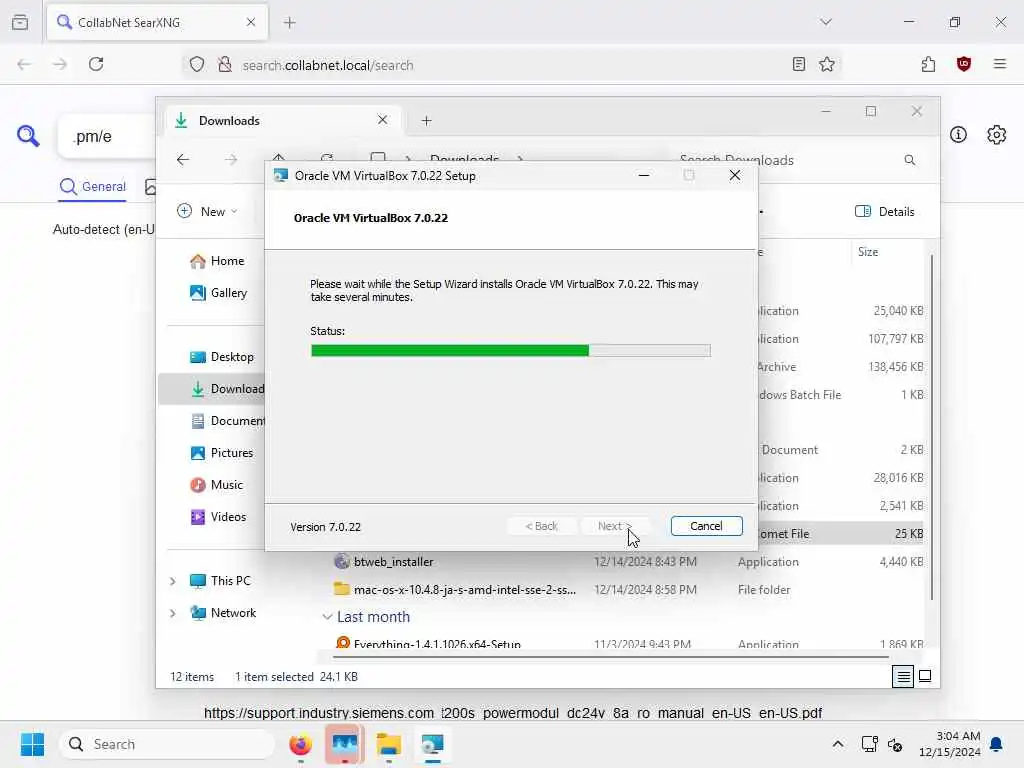Expand the Network tree node
This screenshot has height=768, width=1024.
[x=172, y=613]
